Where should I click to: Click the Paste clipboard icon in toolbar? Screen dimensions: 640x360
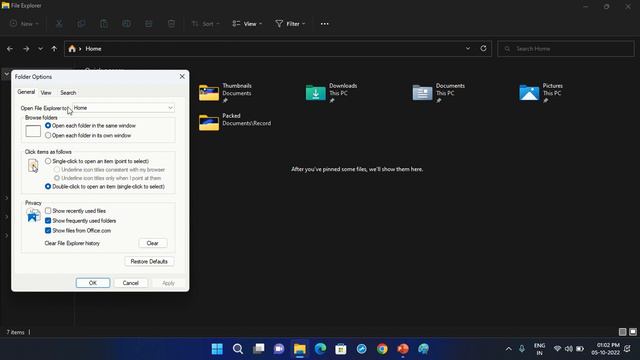[x=104, y=24]
